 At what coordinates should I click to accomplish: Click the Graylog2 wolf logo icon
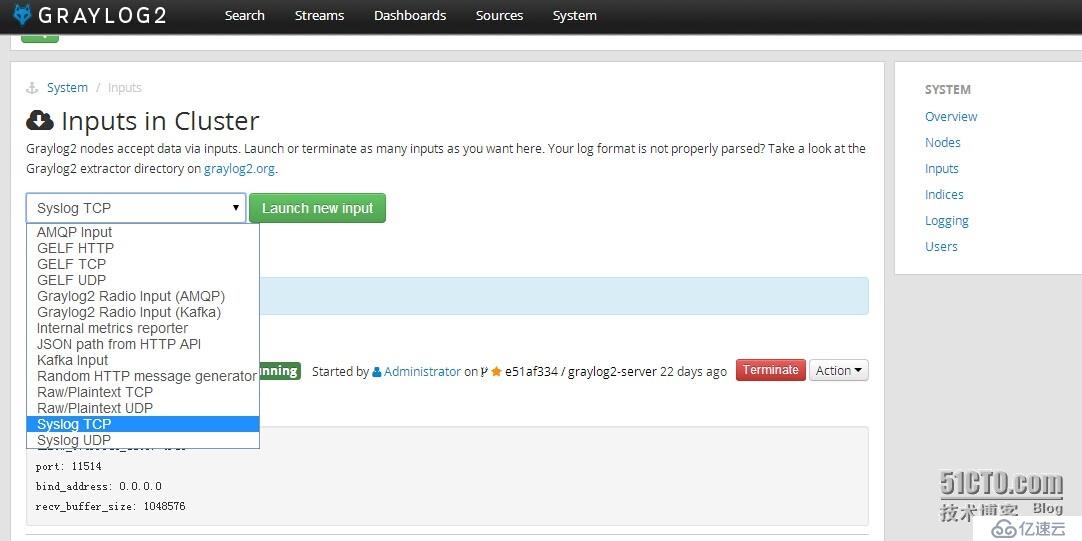[x=23, y=15]
